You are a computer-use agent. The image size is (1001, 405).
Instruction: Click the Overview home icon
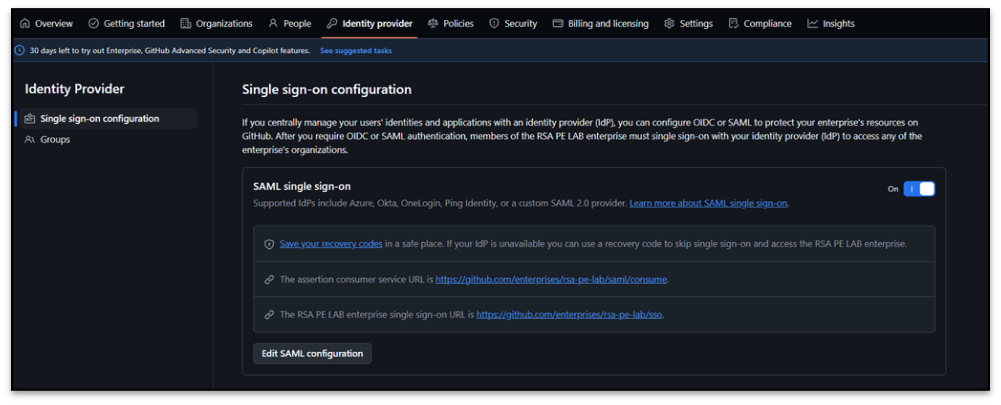pos(25,24)
